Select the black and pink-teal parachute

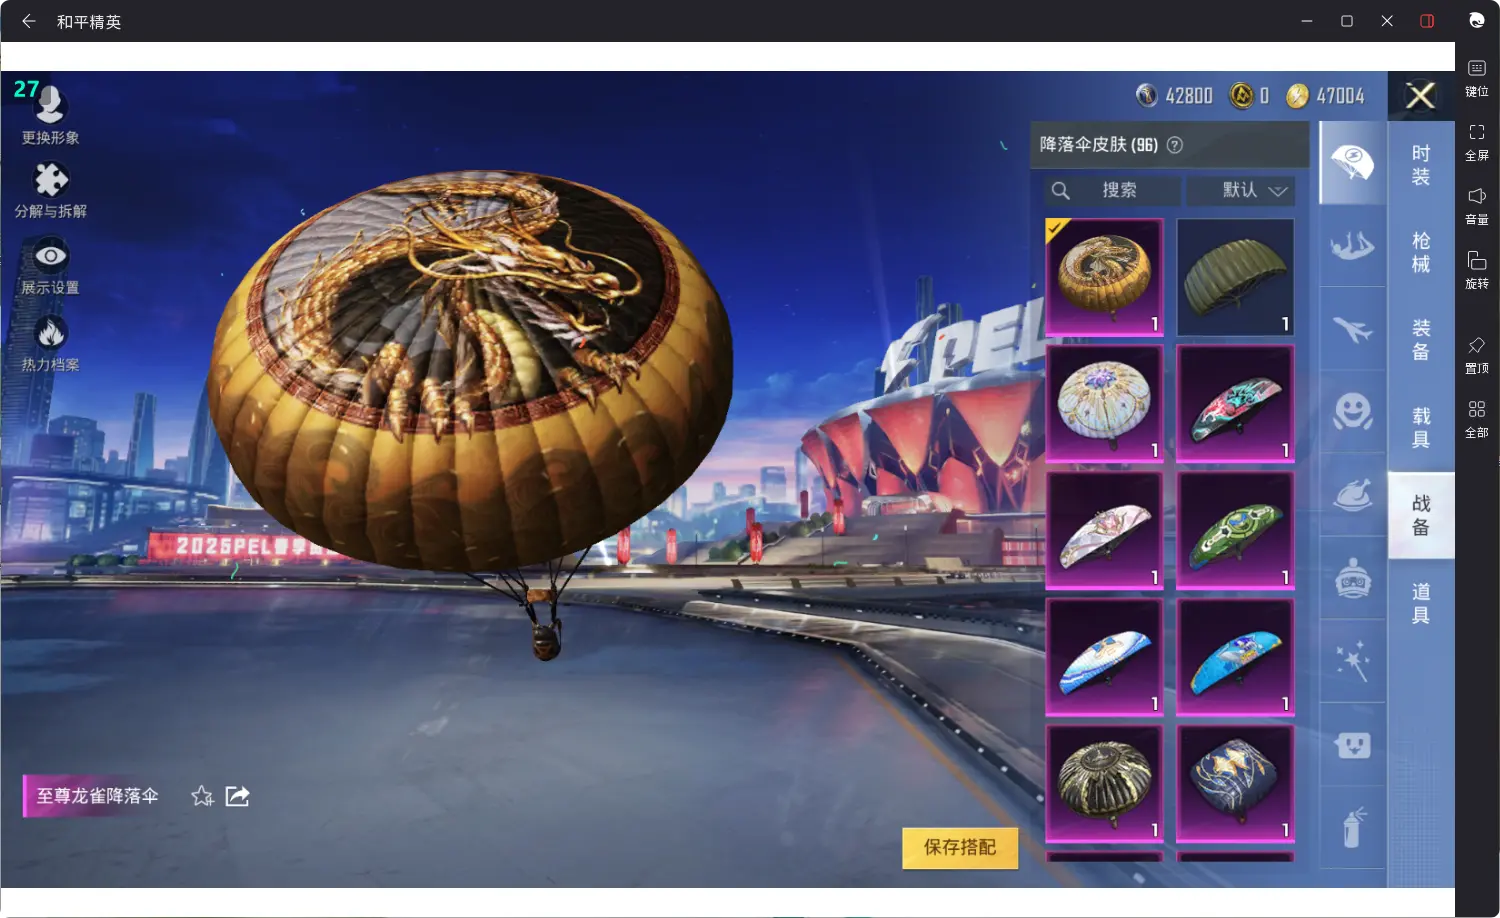pyautogui.click(x=1235, y=404)
